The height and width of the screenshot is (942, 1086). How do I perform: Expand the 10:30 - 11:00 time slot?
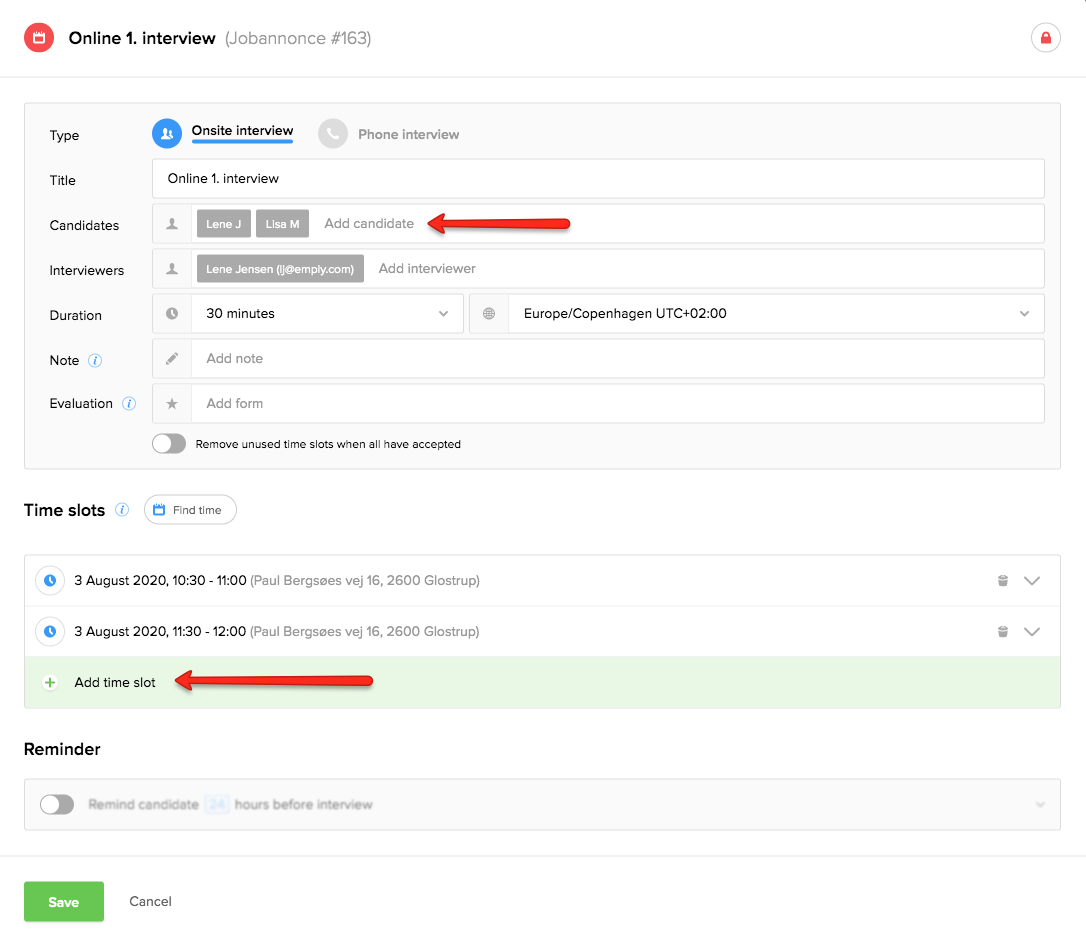coord(1032,581)
